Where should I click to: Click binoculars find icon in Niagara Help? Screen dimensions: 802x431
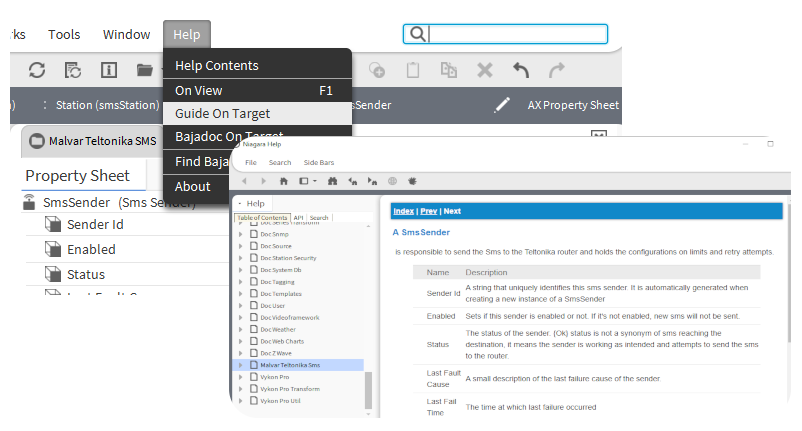click(x=332, y=181)
